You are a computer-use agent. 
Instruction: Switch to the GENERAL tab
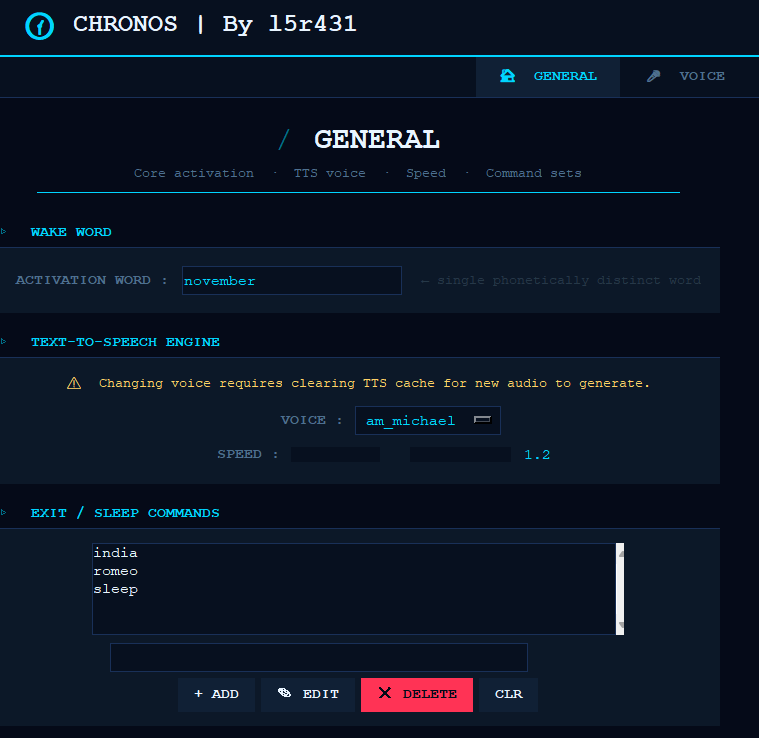(x=547, y=76)
